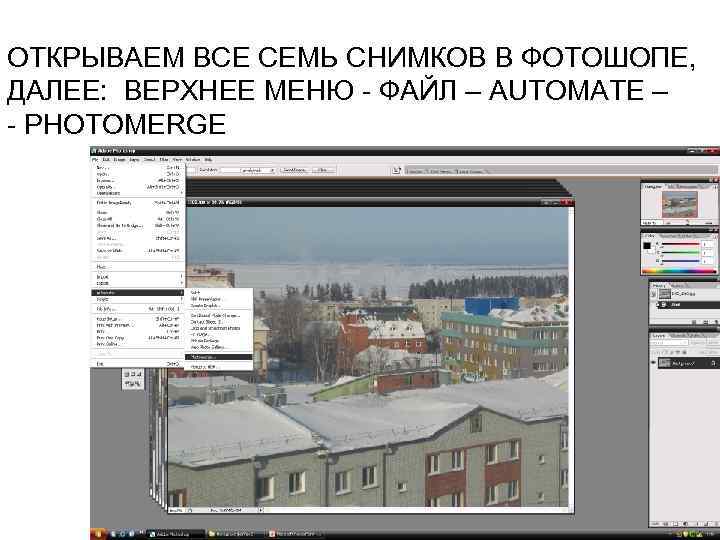
Task: Click the red channel slider
Action: [680, 245]
